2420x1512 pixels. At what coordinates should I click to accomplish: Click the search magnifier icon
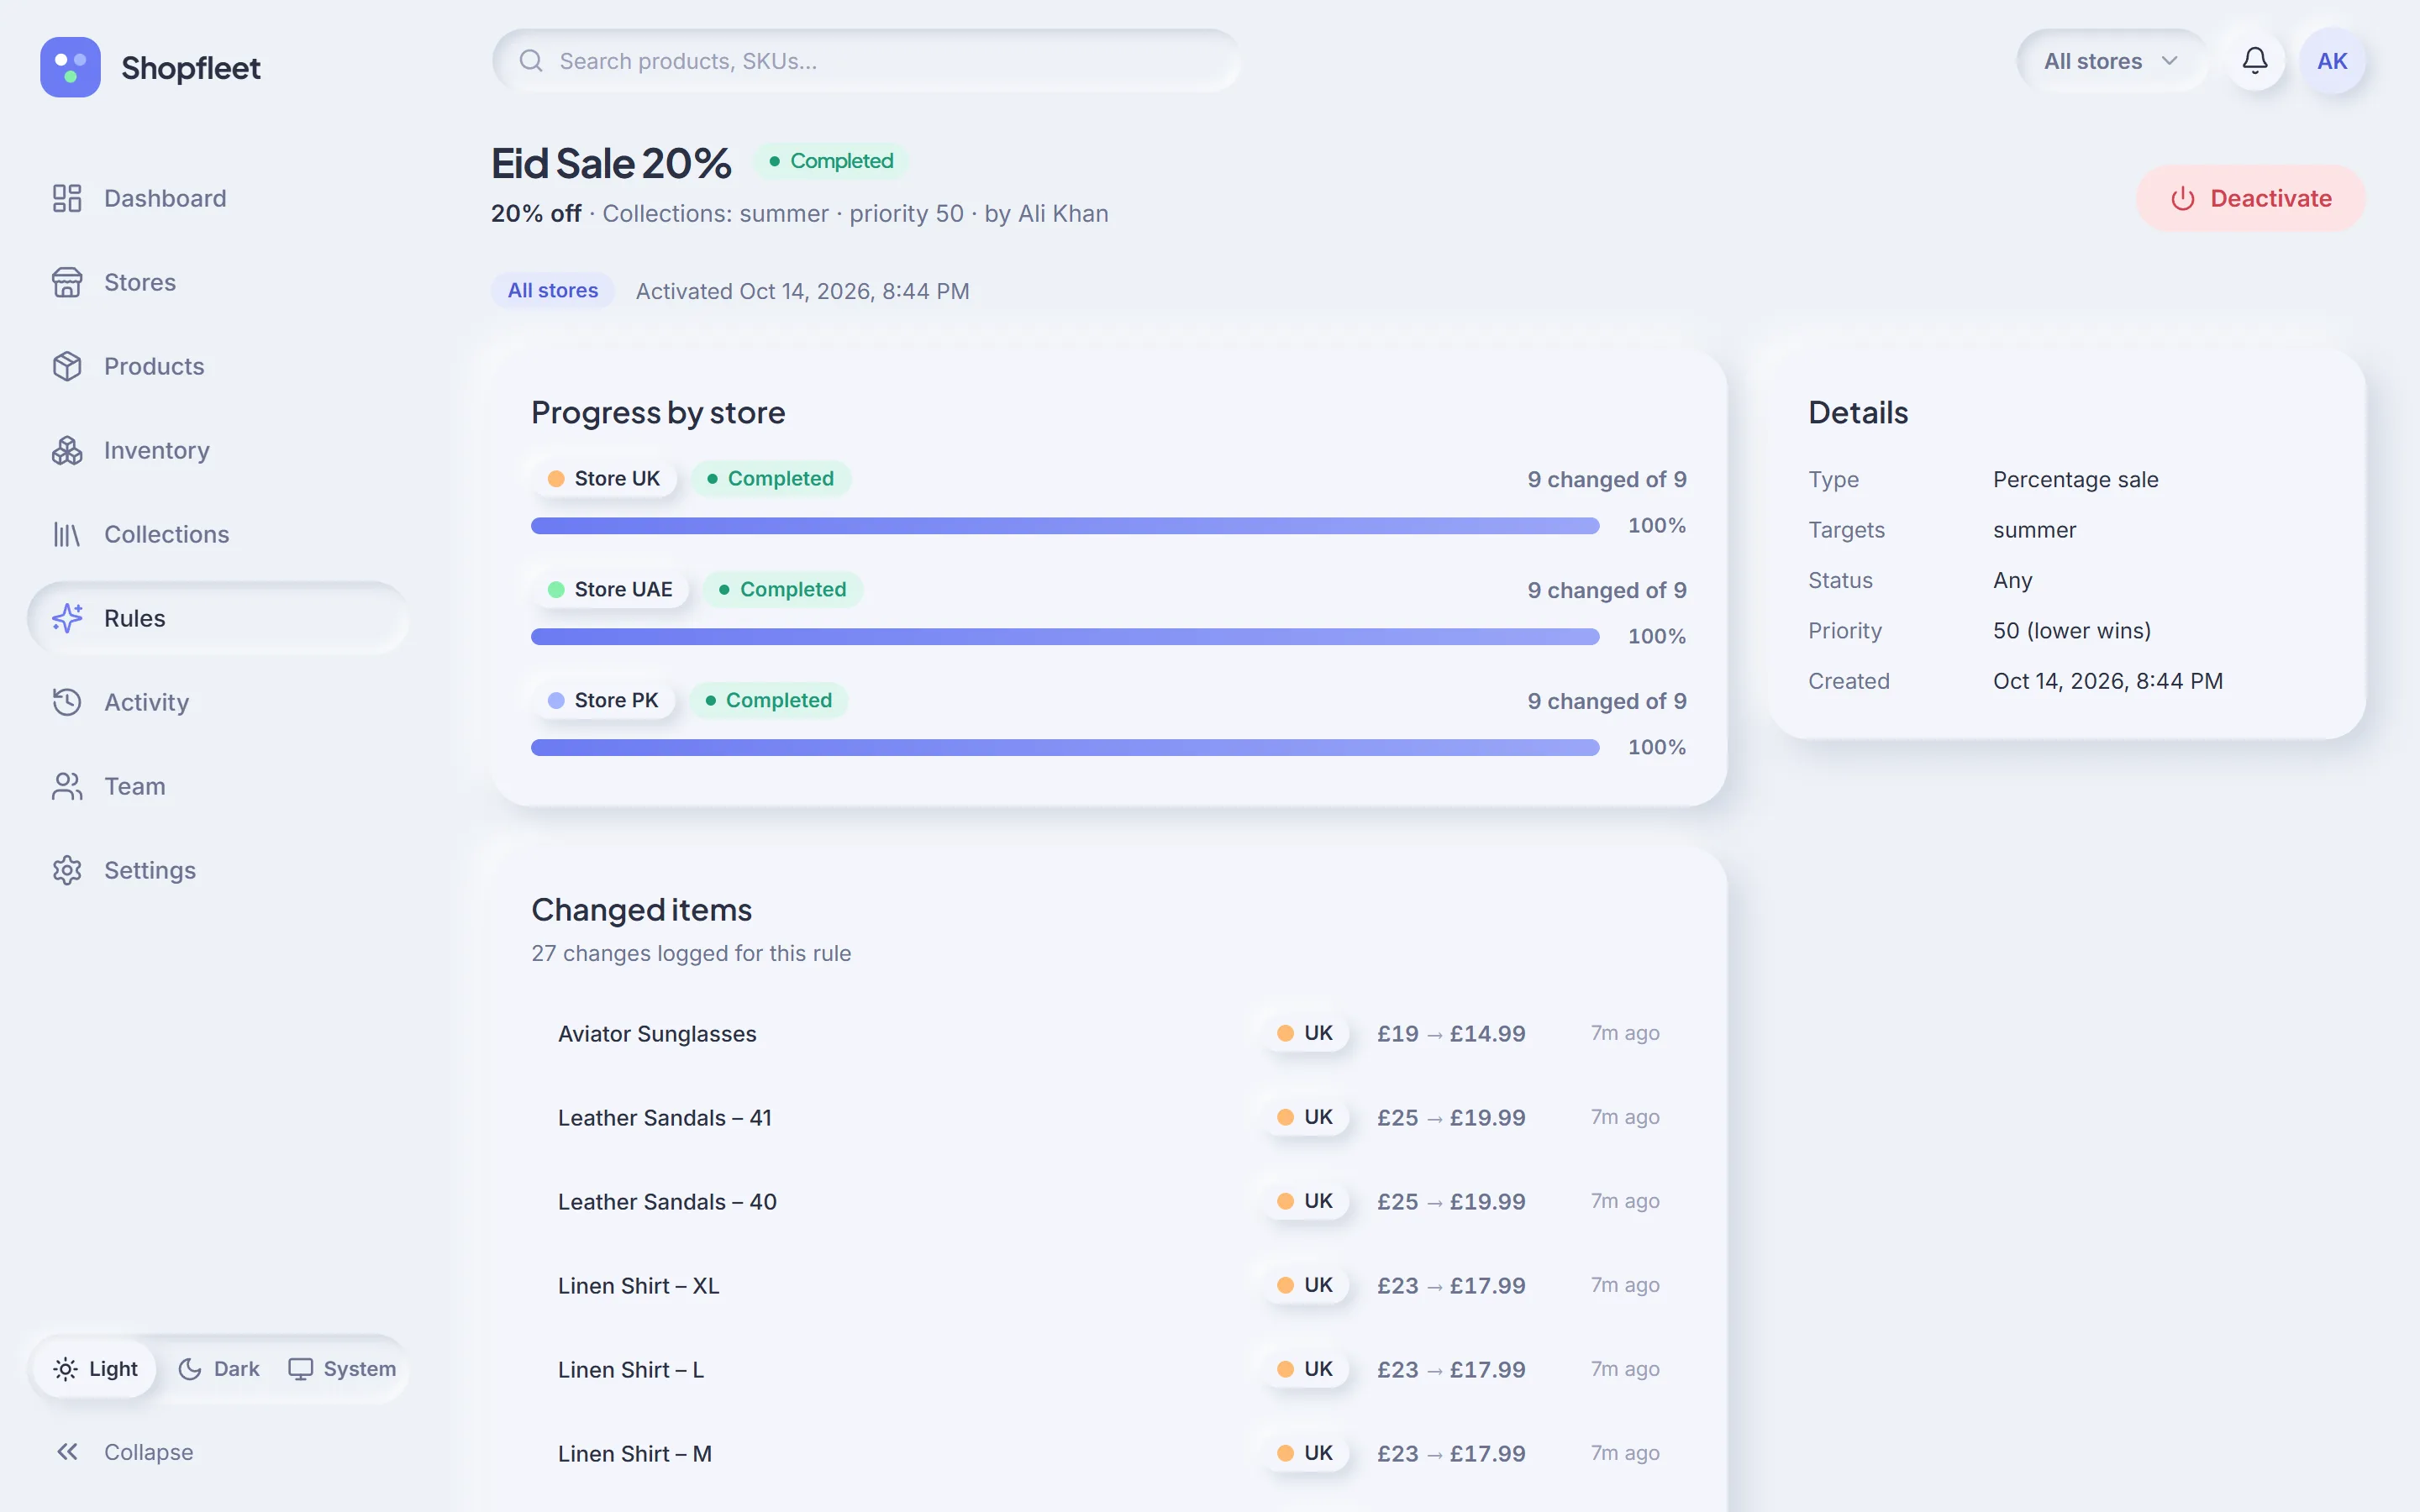(x=531, y=61)
